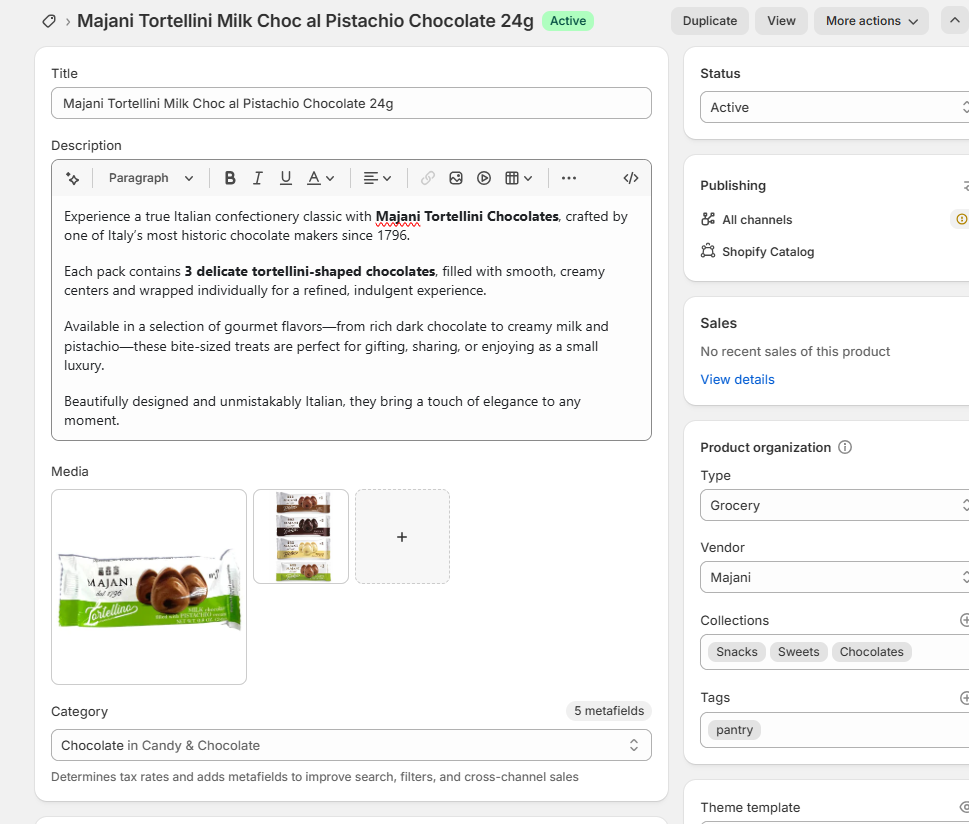
Task: Open the Type combo box showing Grocery
Action: (x=834, y=506)
